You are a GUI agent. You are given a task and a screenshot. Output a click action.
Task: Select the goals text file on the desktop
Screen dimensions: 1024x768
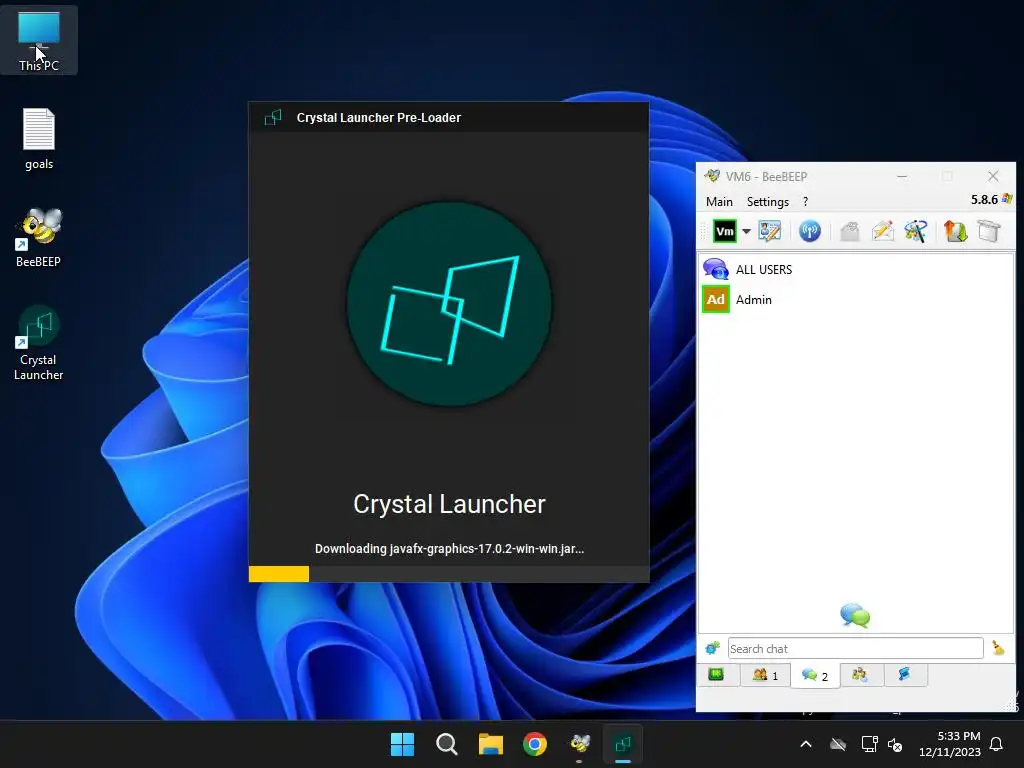(39, 139)
